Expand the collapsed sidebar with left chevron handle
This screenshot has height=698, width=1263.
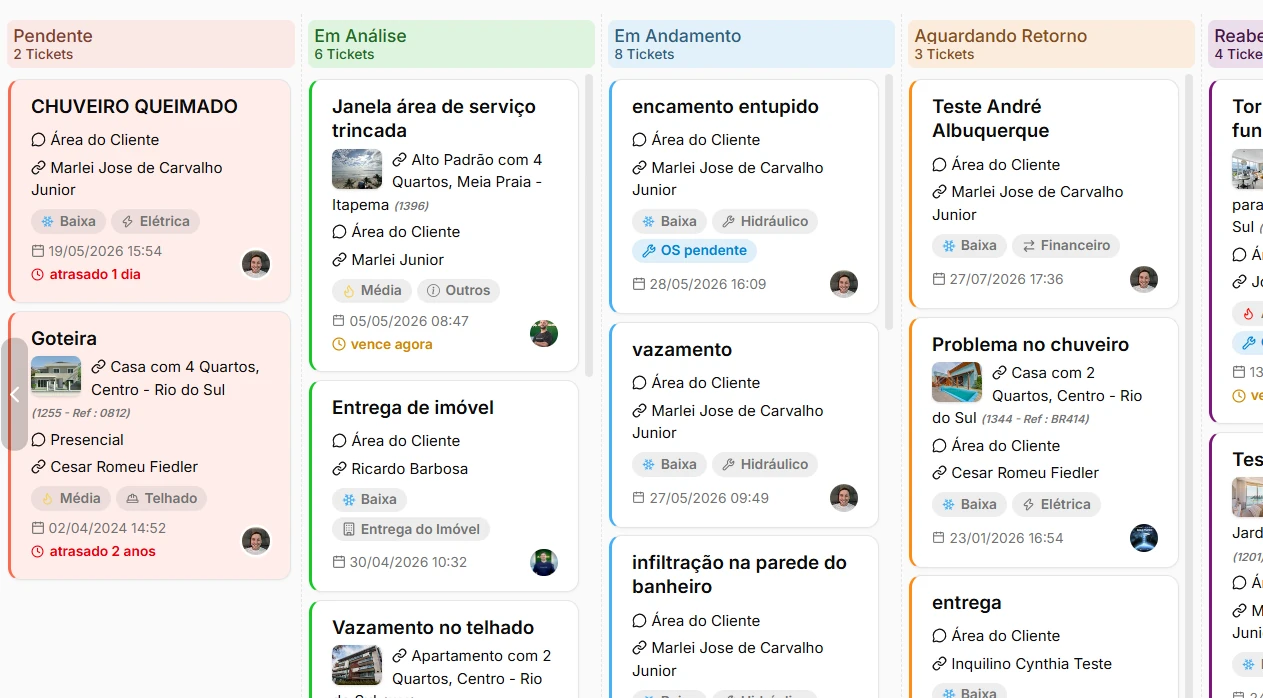tap(14, 394)
